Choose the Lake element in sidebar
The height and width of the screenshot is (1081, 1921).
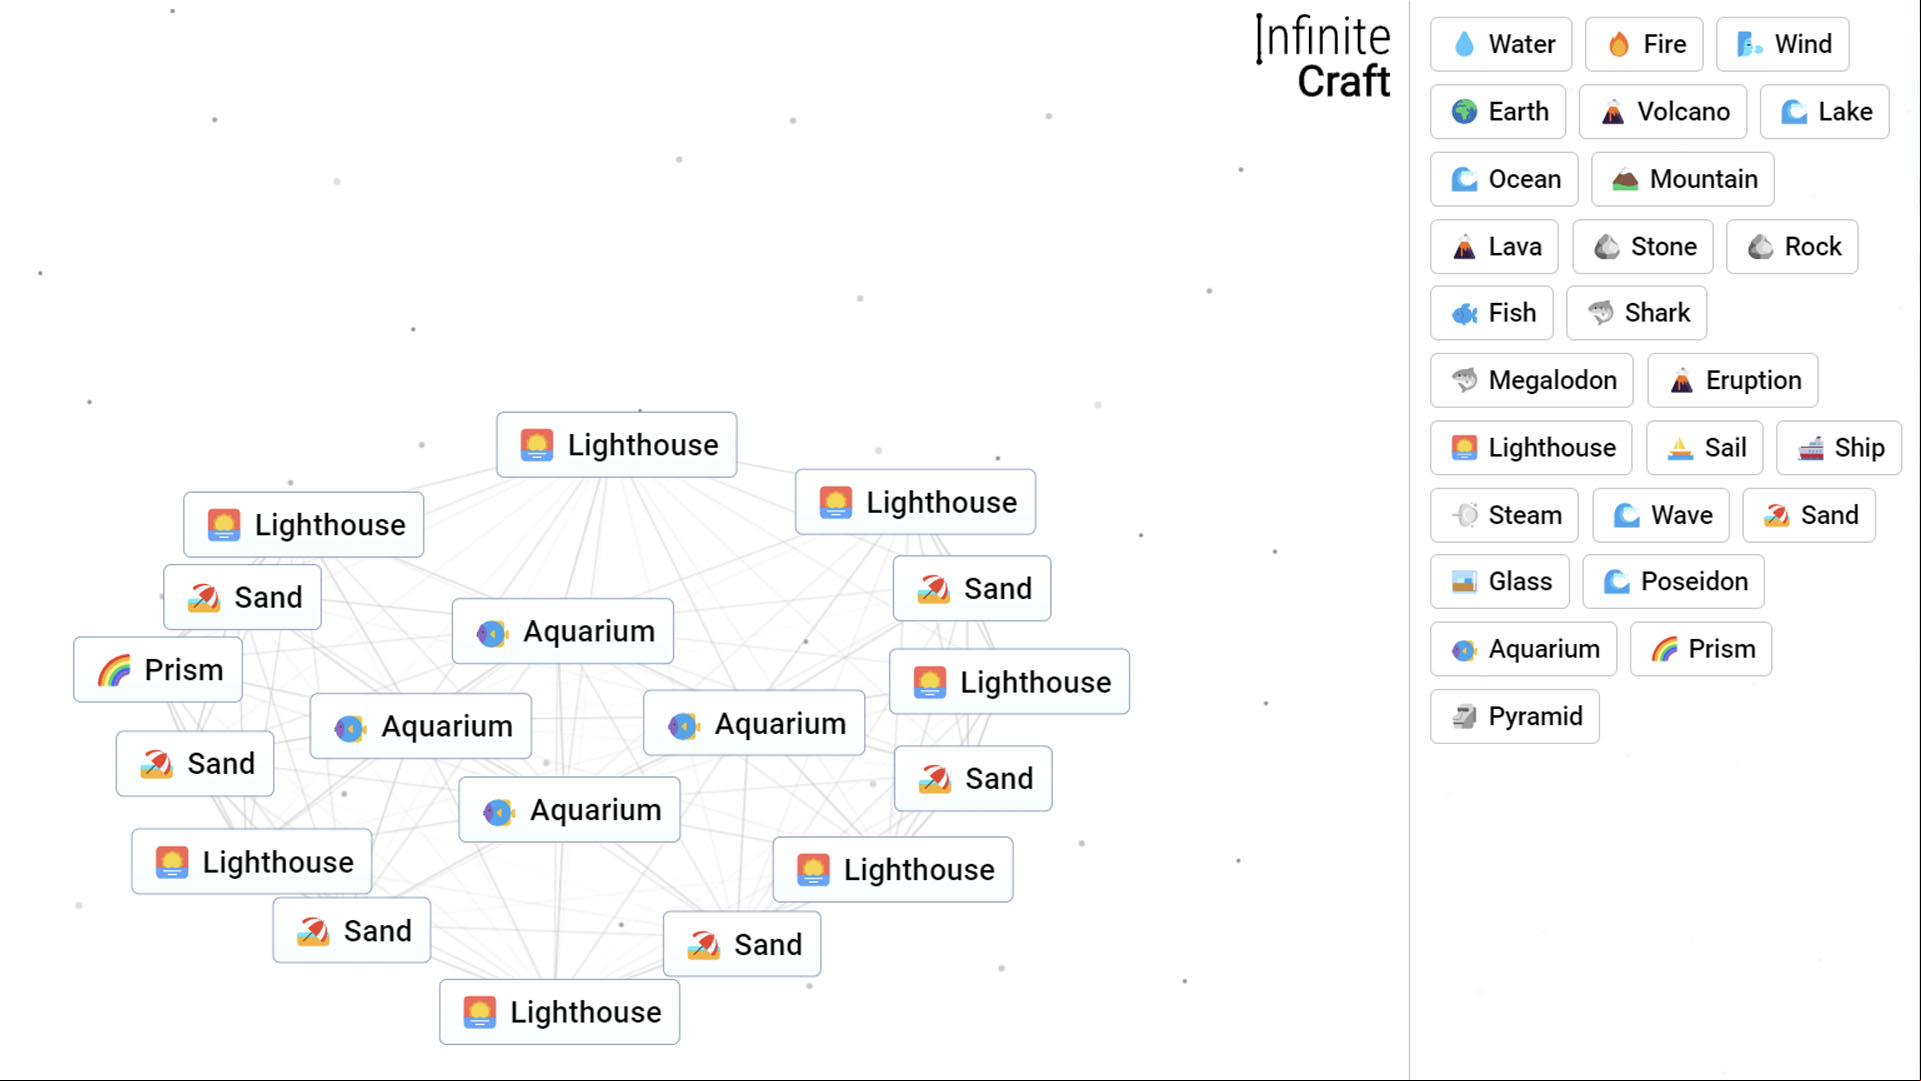click(x=1825, y=112)
